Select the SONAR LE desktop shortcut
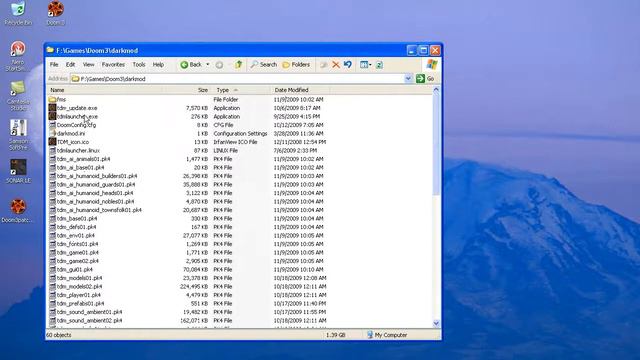 coord(18,171)
